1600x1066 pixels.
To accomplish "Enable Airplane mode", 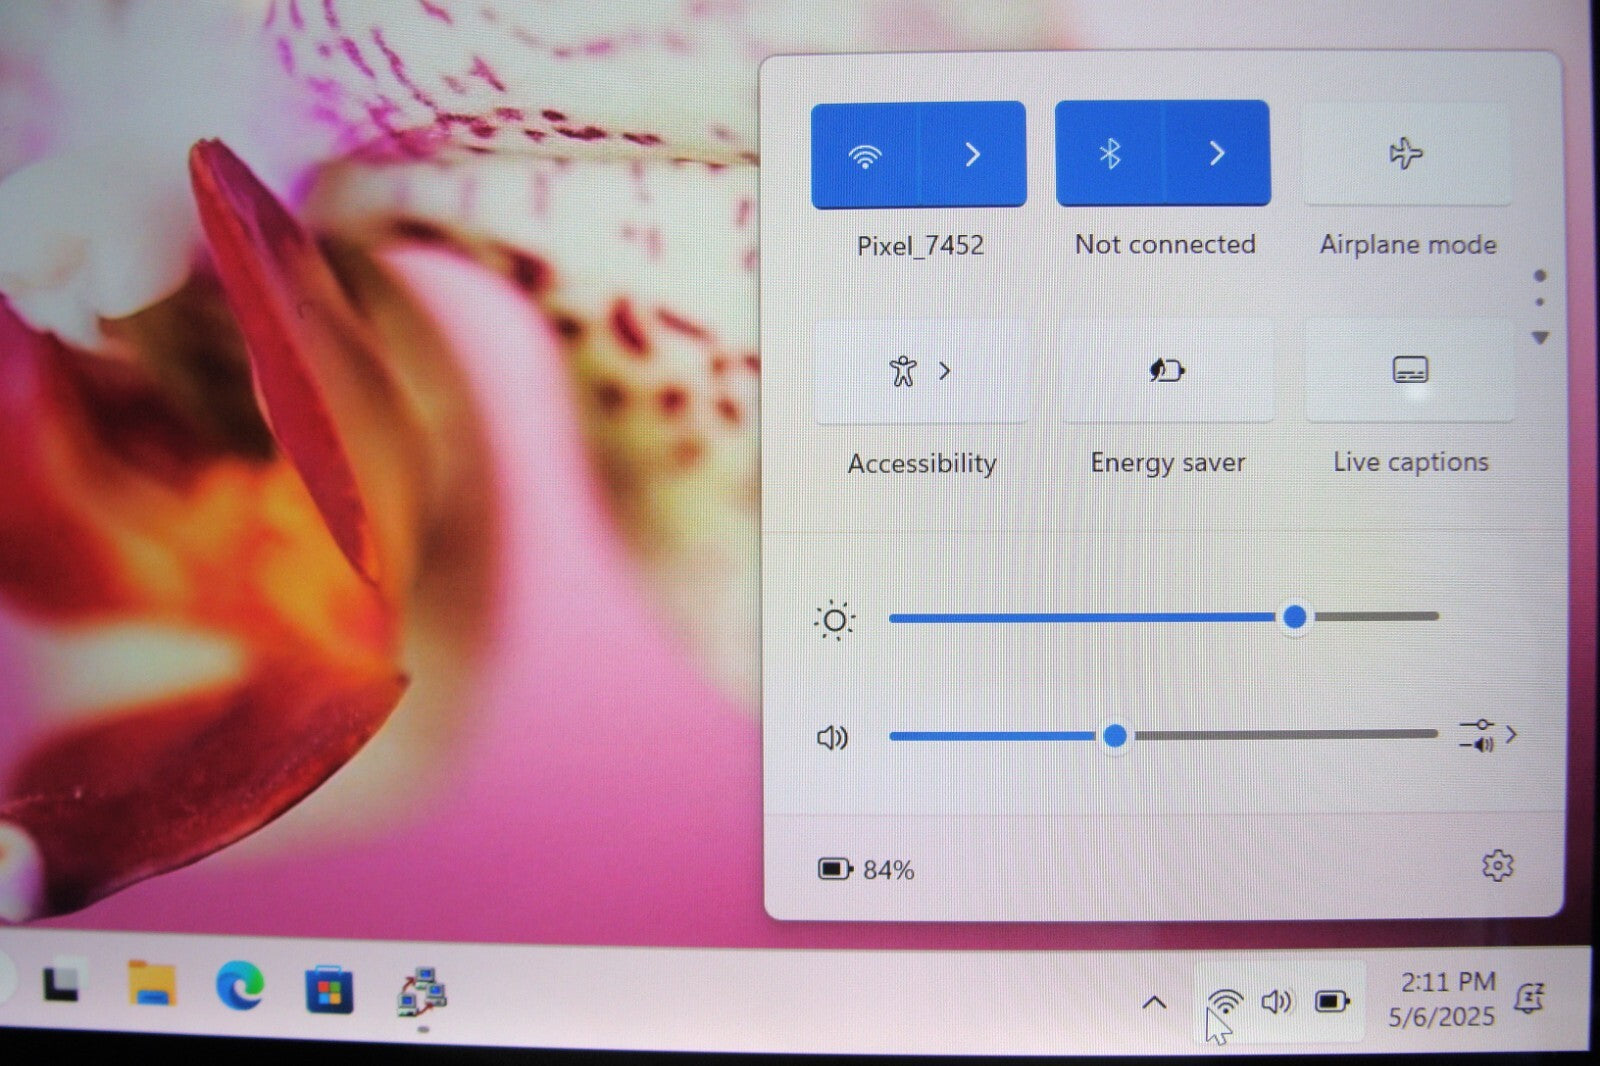I will coord(1406,154).
